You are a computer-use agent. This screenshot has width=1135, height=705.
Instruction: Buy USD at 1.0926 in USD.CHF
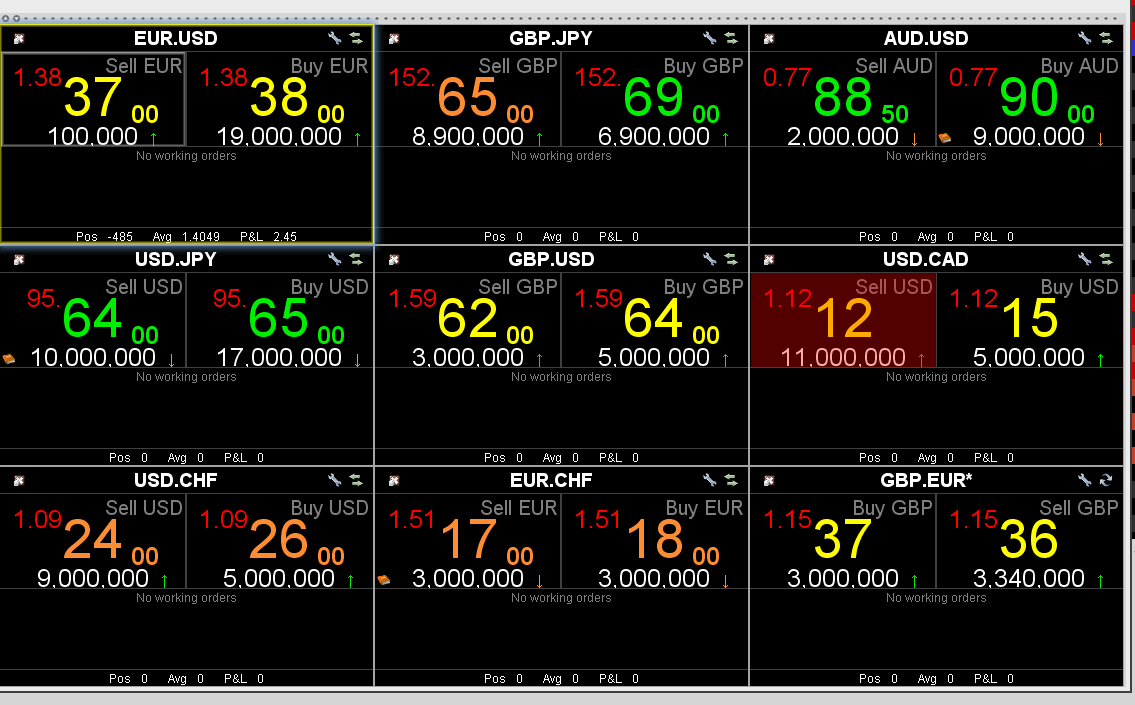(x=279, y=541)
